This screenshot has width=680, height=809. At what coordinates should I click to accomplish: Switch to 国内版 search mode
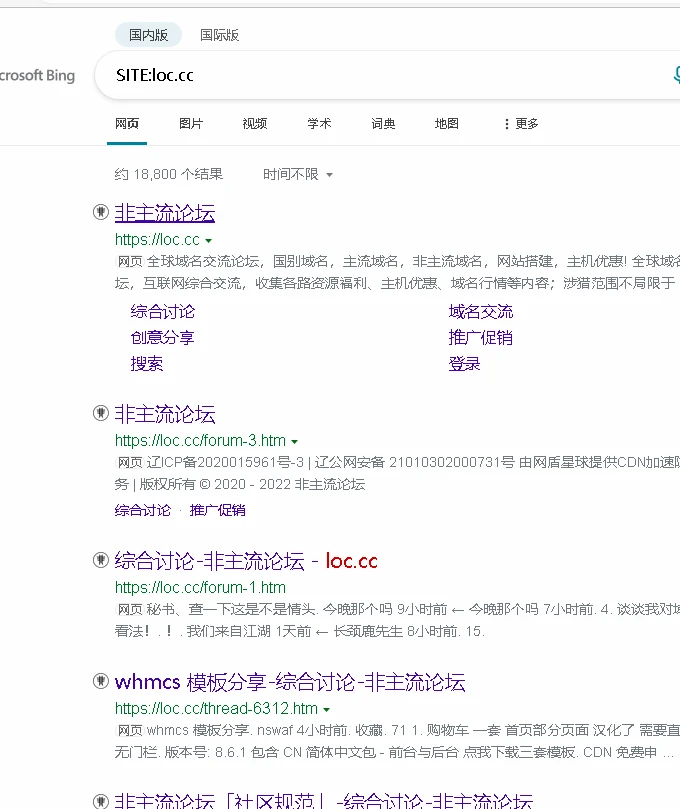click(x=148, y=35)
